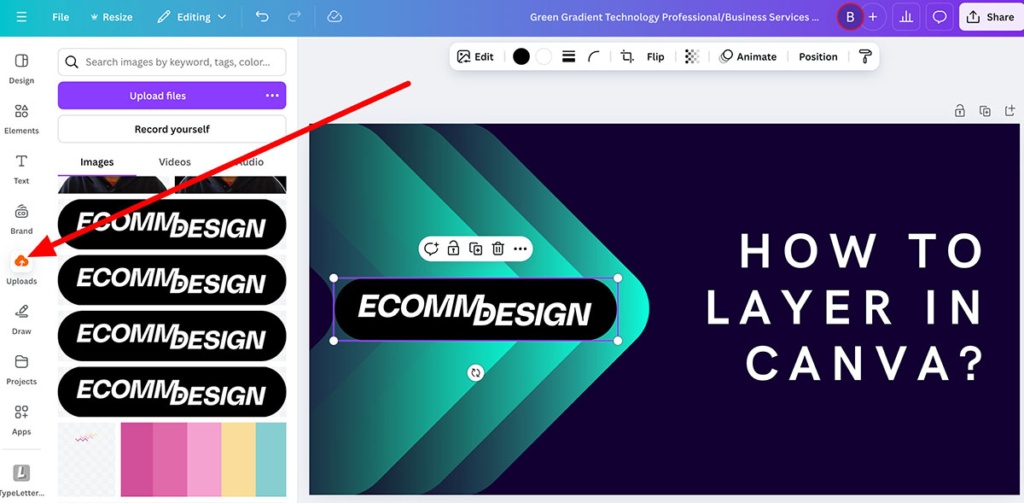Select the crop tool icon
1024x503 pixels.
click(627, 57)
